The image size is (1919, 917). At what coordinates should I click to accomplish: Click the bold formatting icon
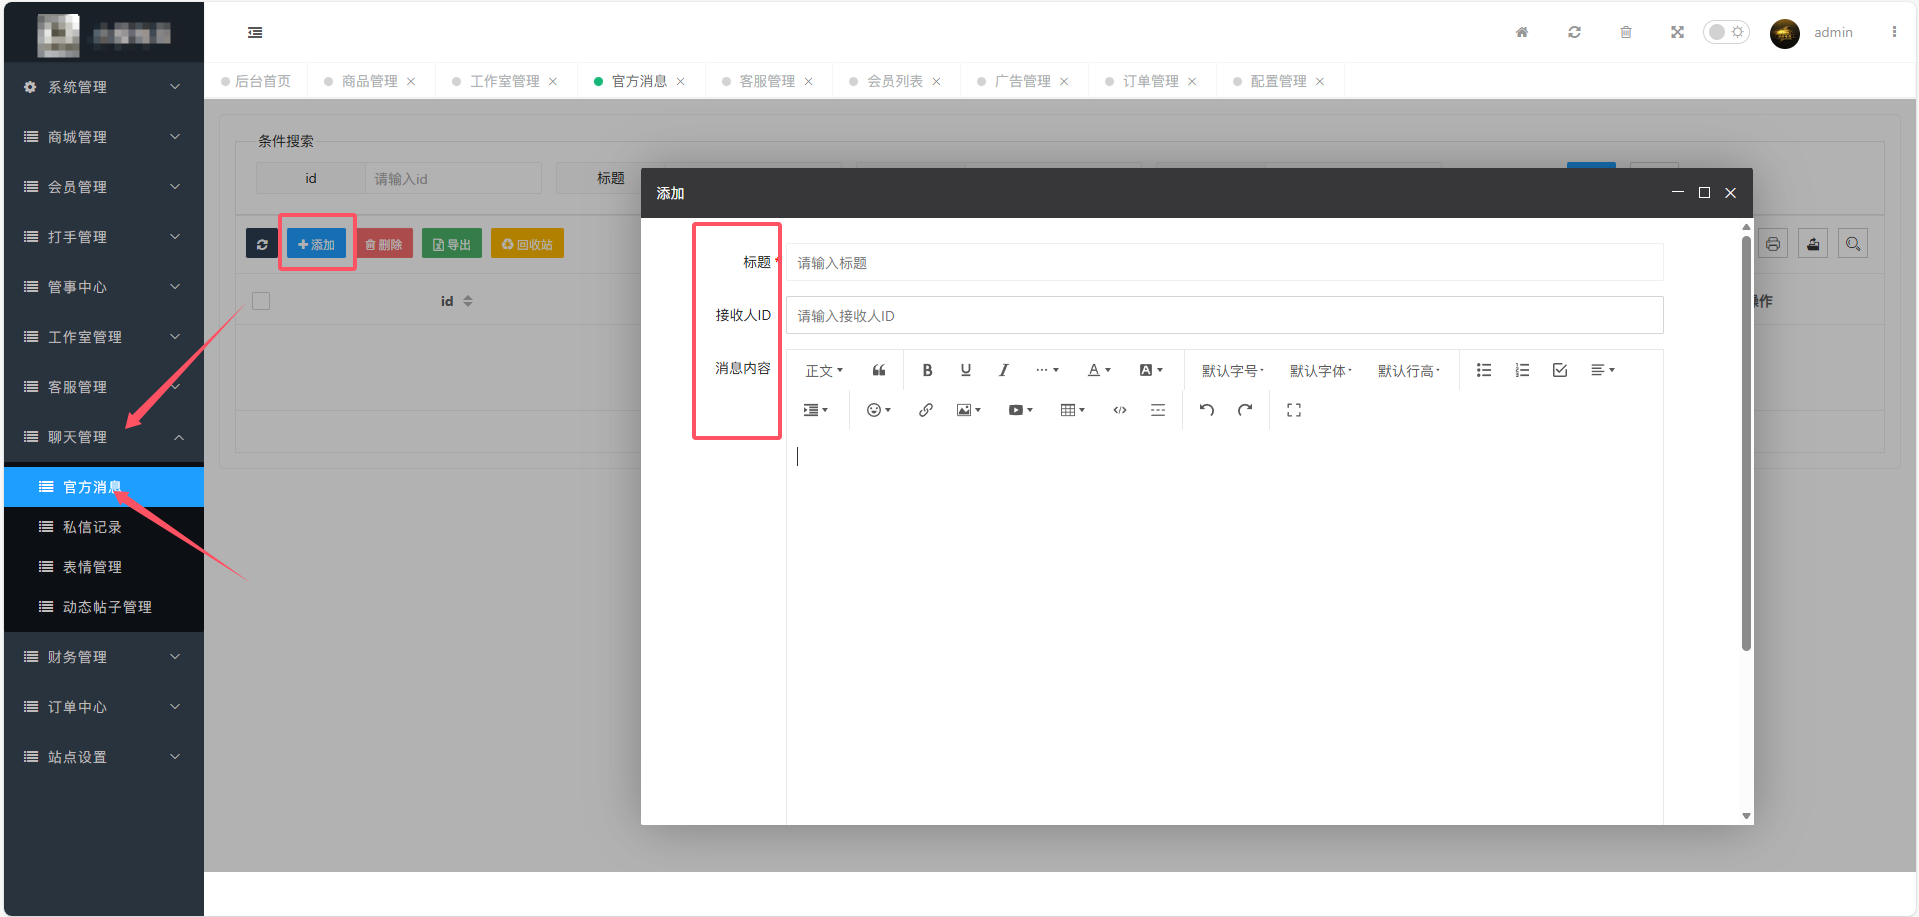pyautogui.click(x=927, y=370)
